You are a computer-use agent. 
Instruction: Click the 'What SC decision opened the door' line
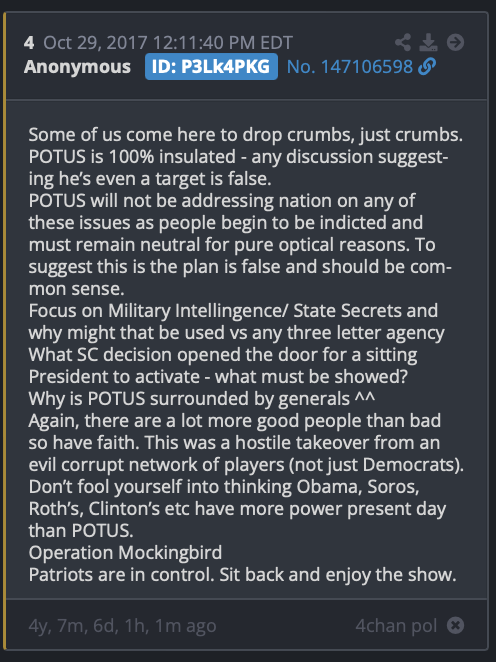coord(223,355)
